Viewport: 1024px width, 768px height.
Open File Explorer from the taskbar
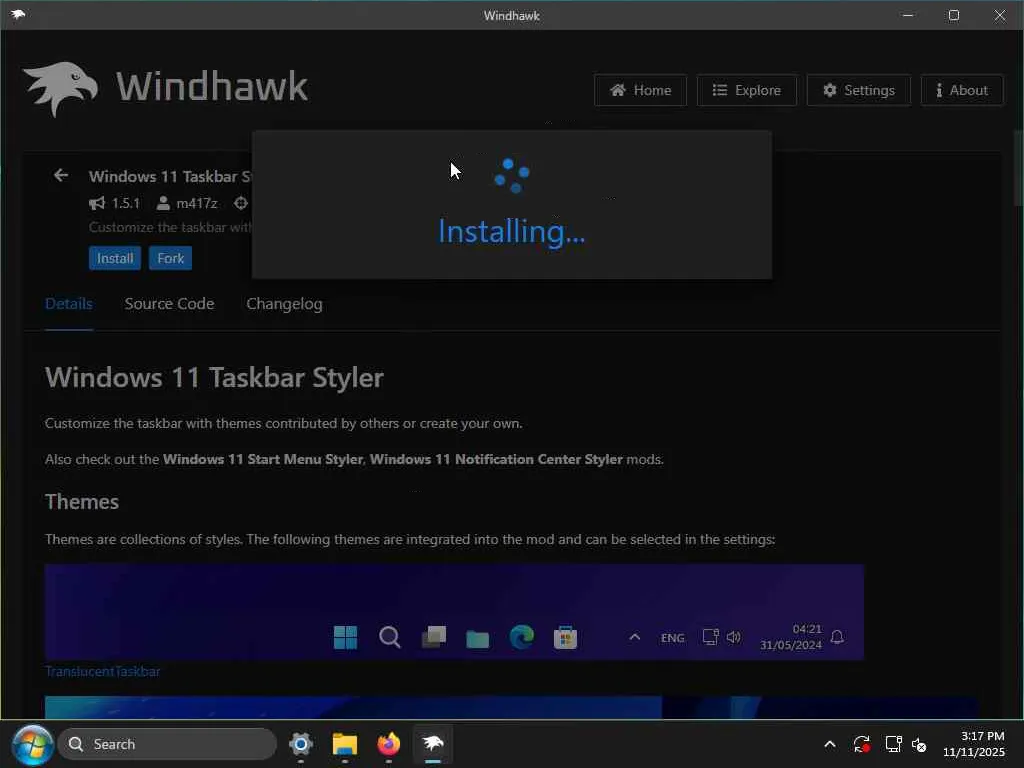click(345, 744)
